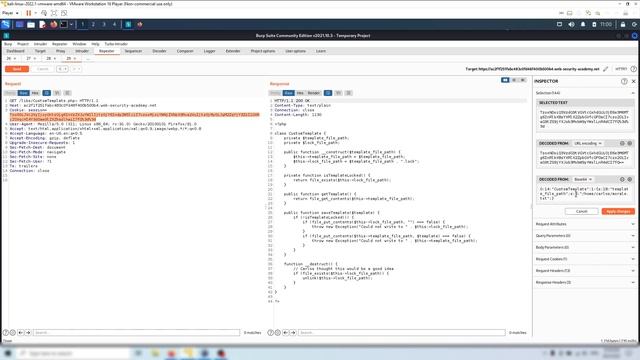This screenshot has width=640, height=360.
Task: Switch to the Proxy tab
Action: 60,51
